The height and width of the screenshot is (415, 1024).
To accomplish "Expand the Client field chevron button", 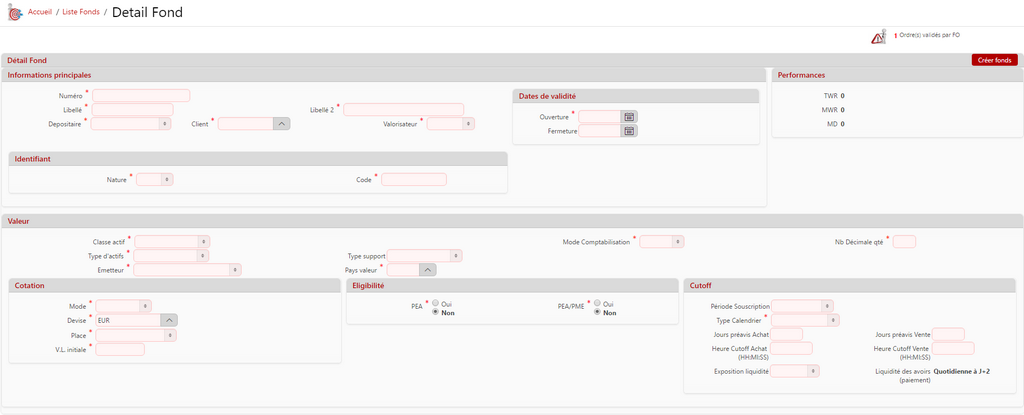I will coord(281,124).
